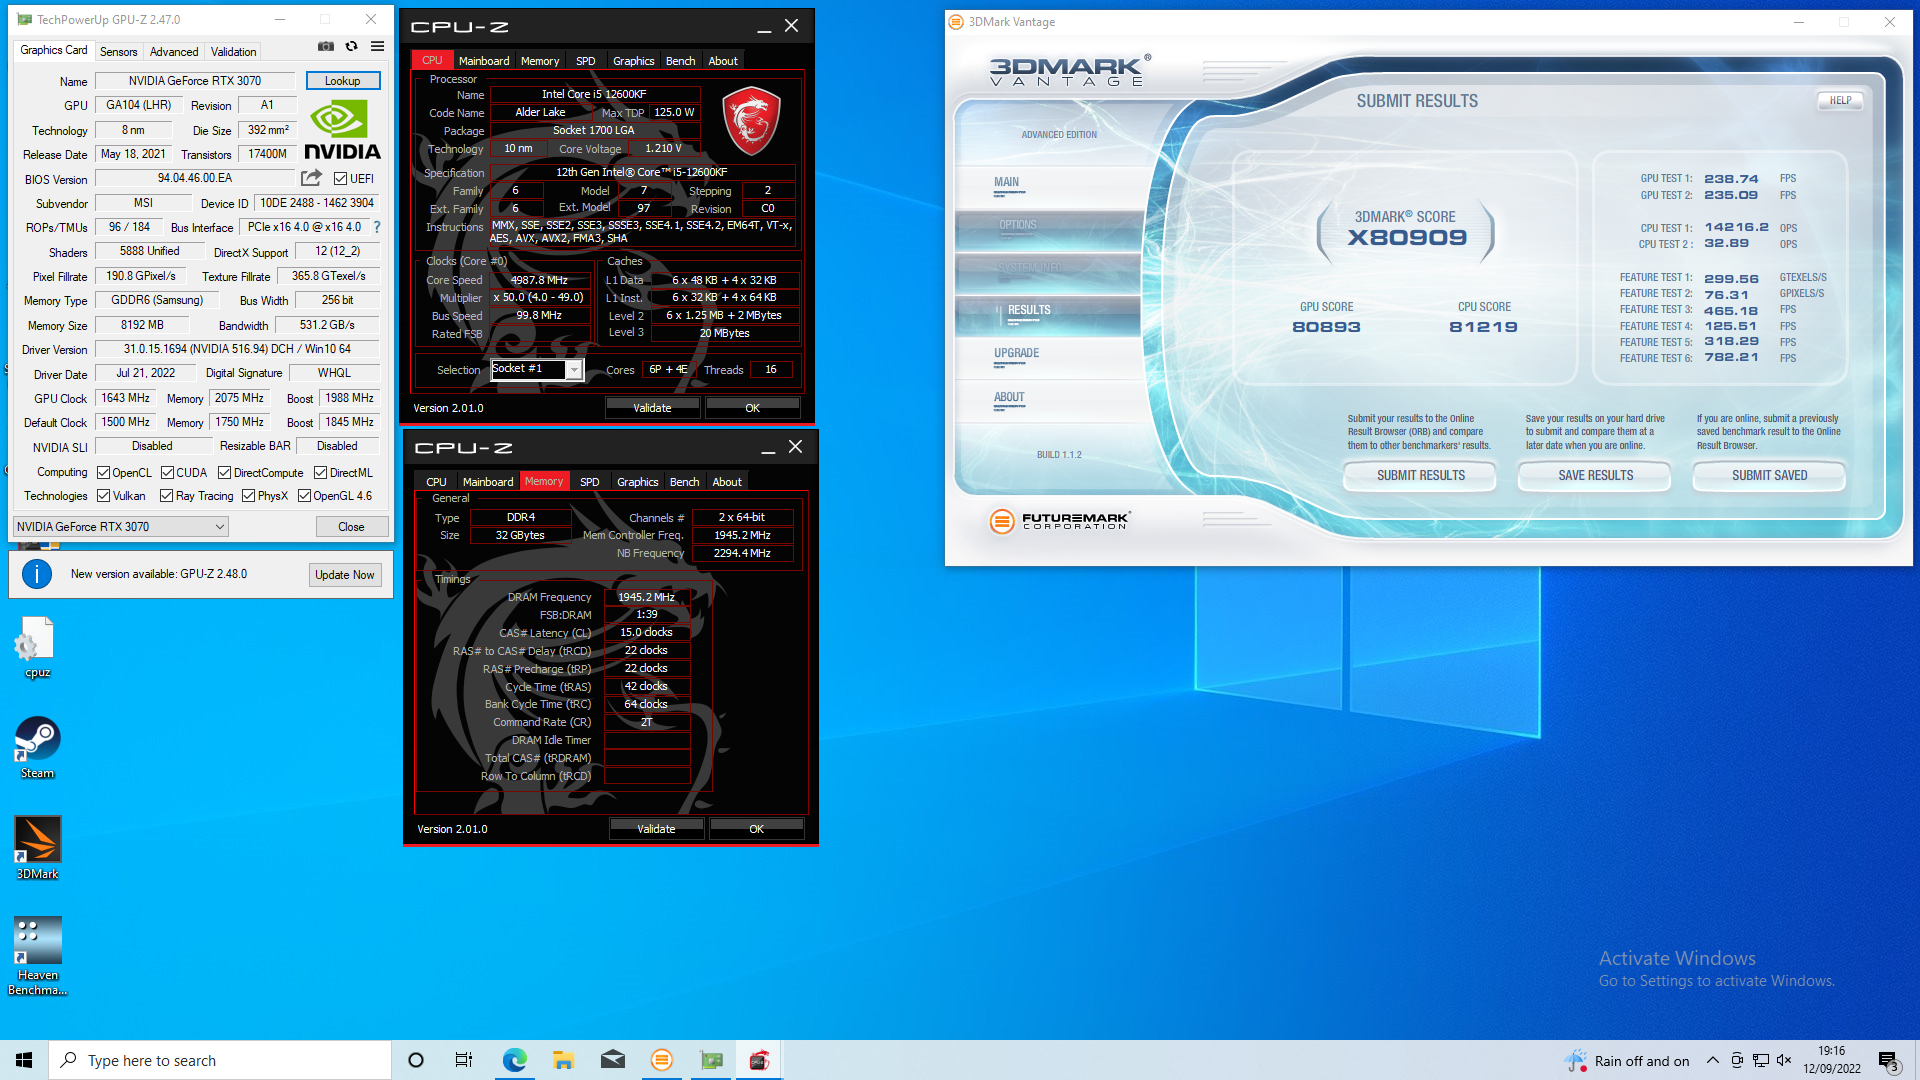
Task: Click the Name field NVIDIA GeForce RTX 3070
Action: pyautogui.click(x=195, y=81)
